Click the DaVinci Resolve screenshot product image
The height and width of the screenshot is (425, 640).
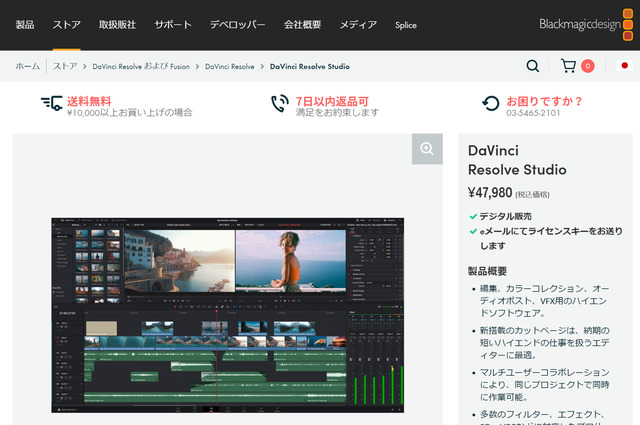[227, 315]
